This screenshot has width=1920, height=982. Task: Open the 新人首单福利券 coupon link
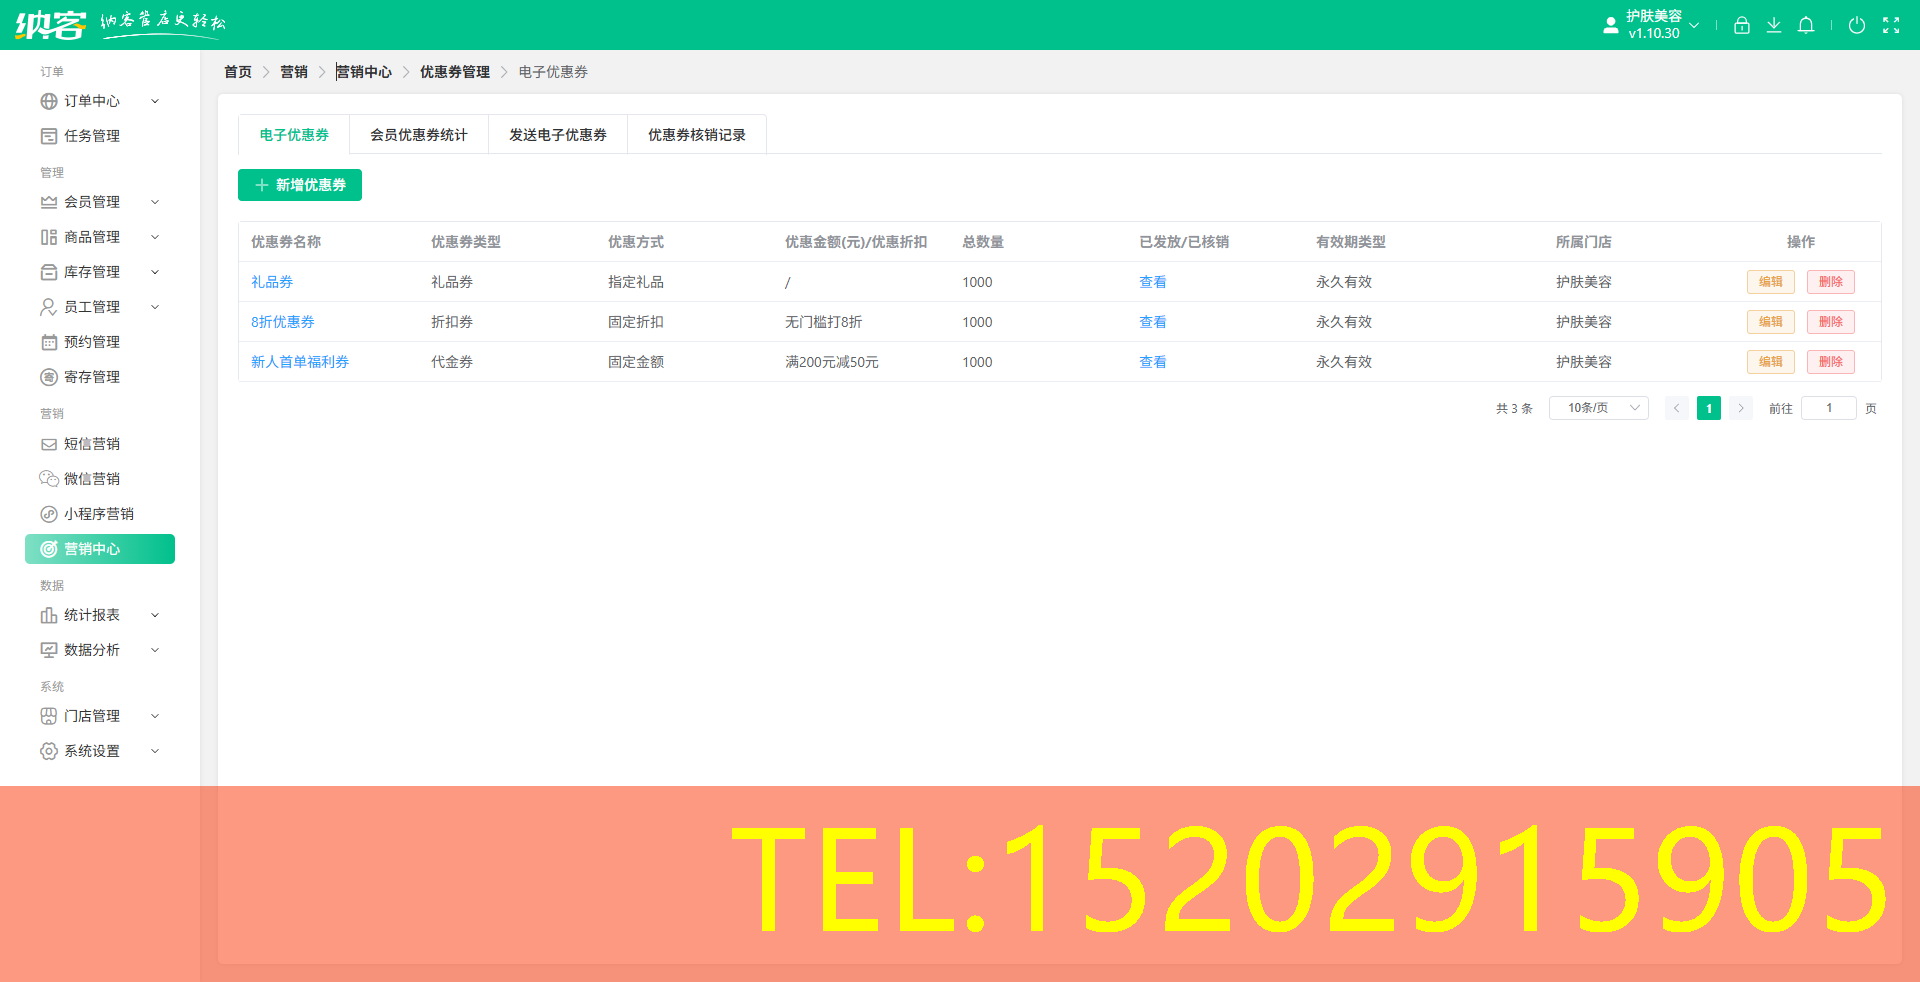coord(300,362)
